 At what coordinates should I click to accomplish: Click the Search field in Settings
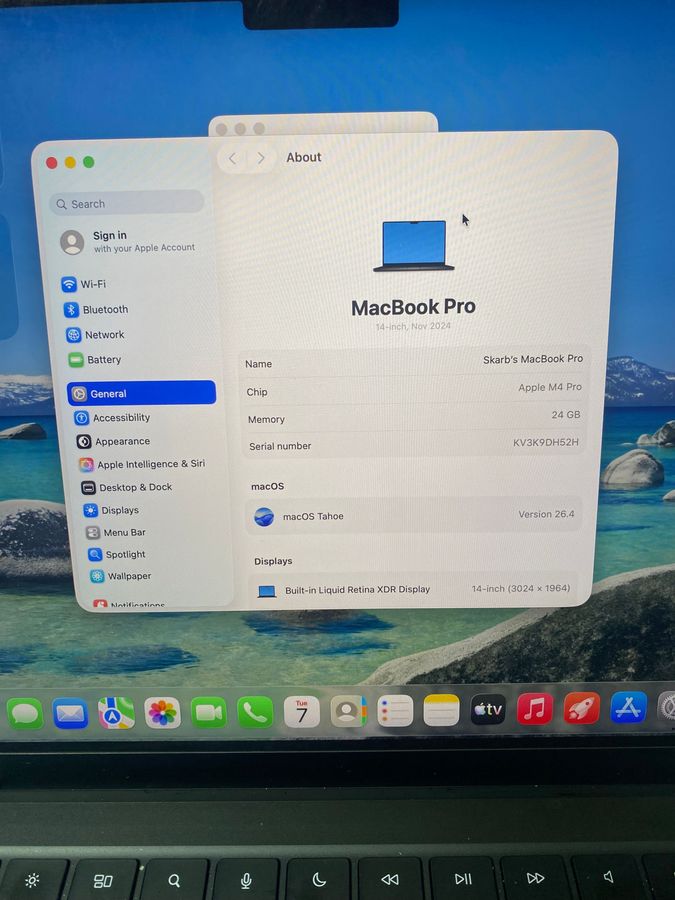coord(127,204)
